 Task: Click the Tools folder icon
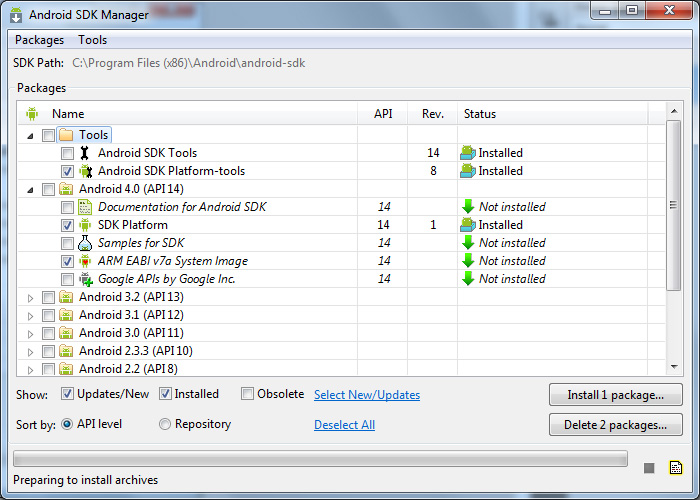click(66, 135)
